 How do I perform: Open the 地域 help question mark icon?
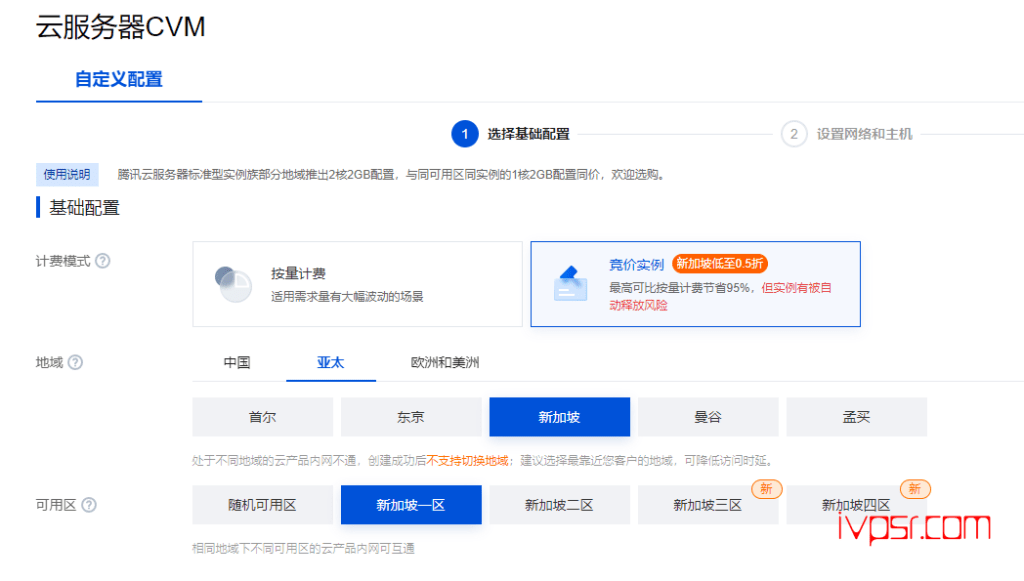(x=75, y=362)
